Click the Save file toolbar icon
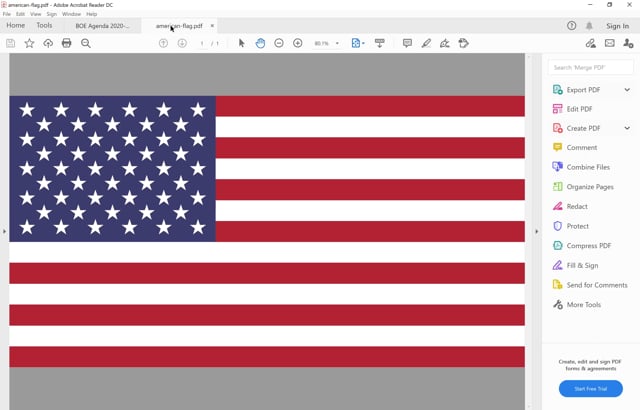Image resolution: width=640 pixels, height=410 pixels. pyautogui.click(x=11, y=43)
